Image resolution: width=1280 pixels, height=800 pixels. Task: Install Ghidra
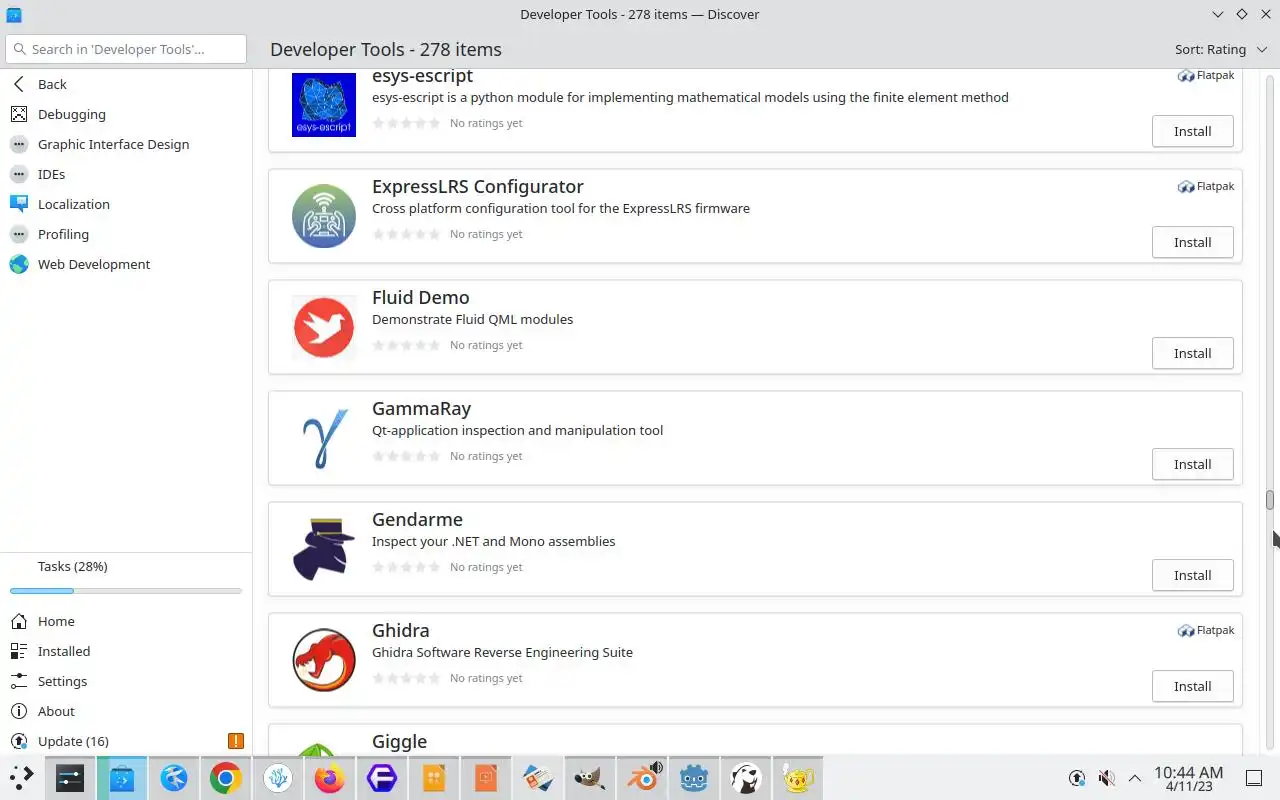pos(1192,686)
